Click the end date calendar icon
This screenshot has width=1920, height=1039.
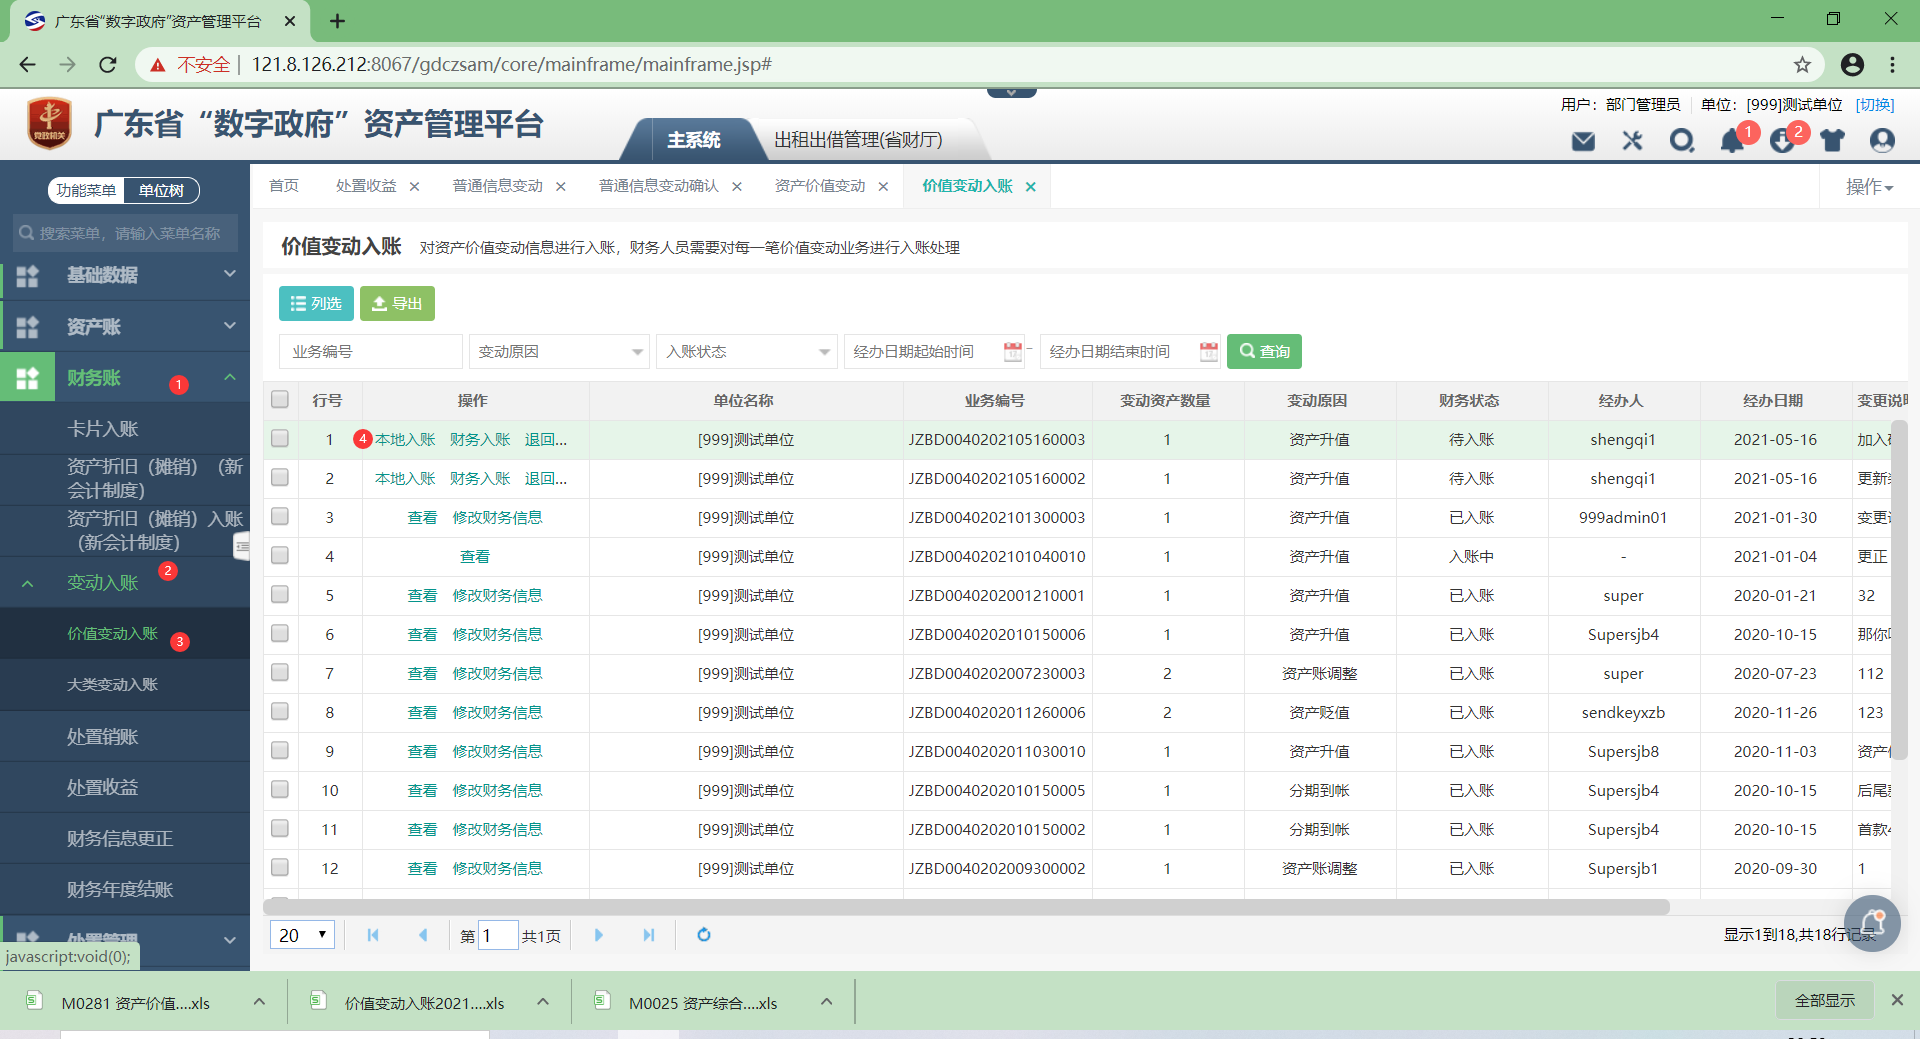[x=1209, y=351]
